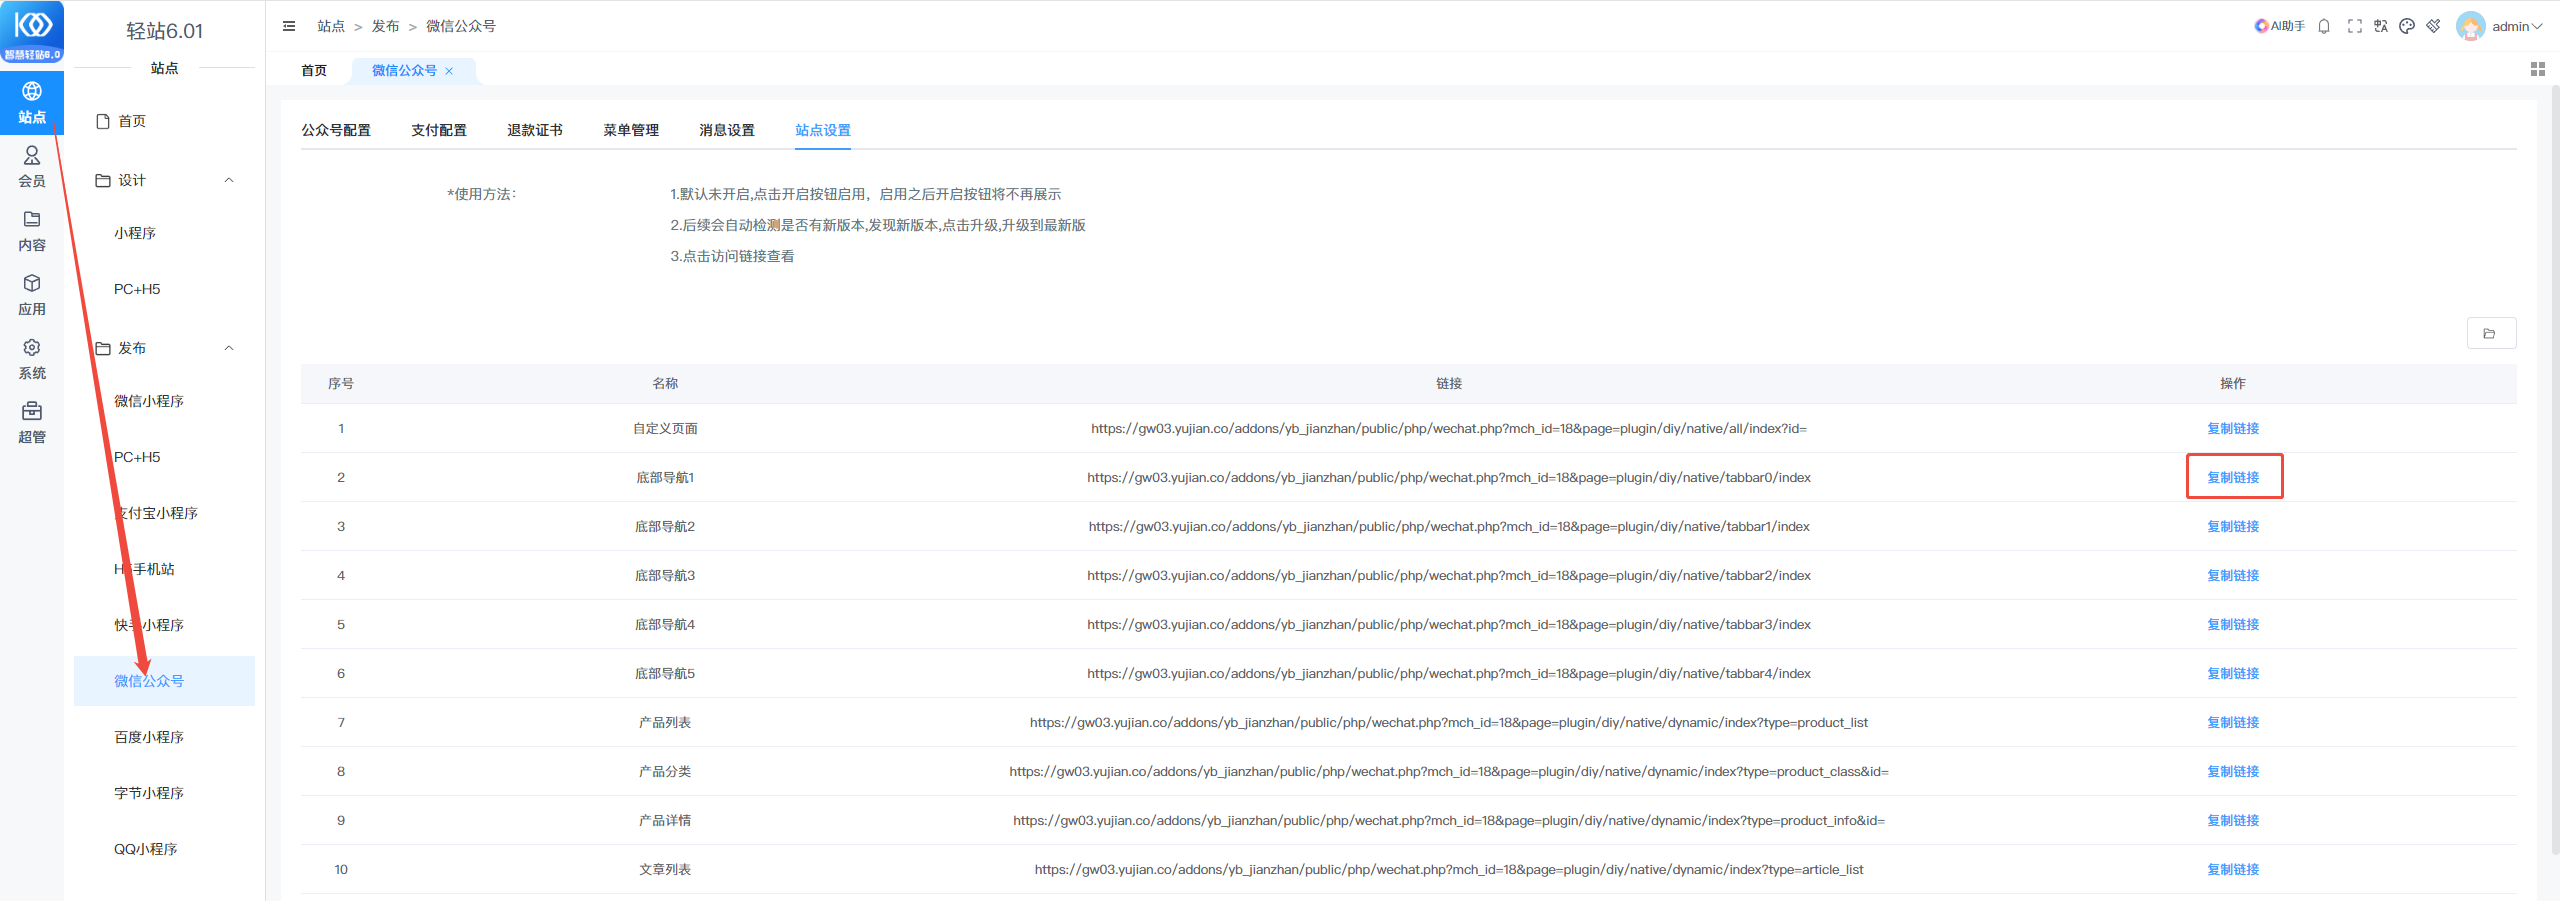Copy link for 产品列表 row
The height and width of the screenshot is (901, 2560).
(x=2233, y=722)
